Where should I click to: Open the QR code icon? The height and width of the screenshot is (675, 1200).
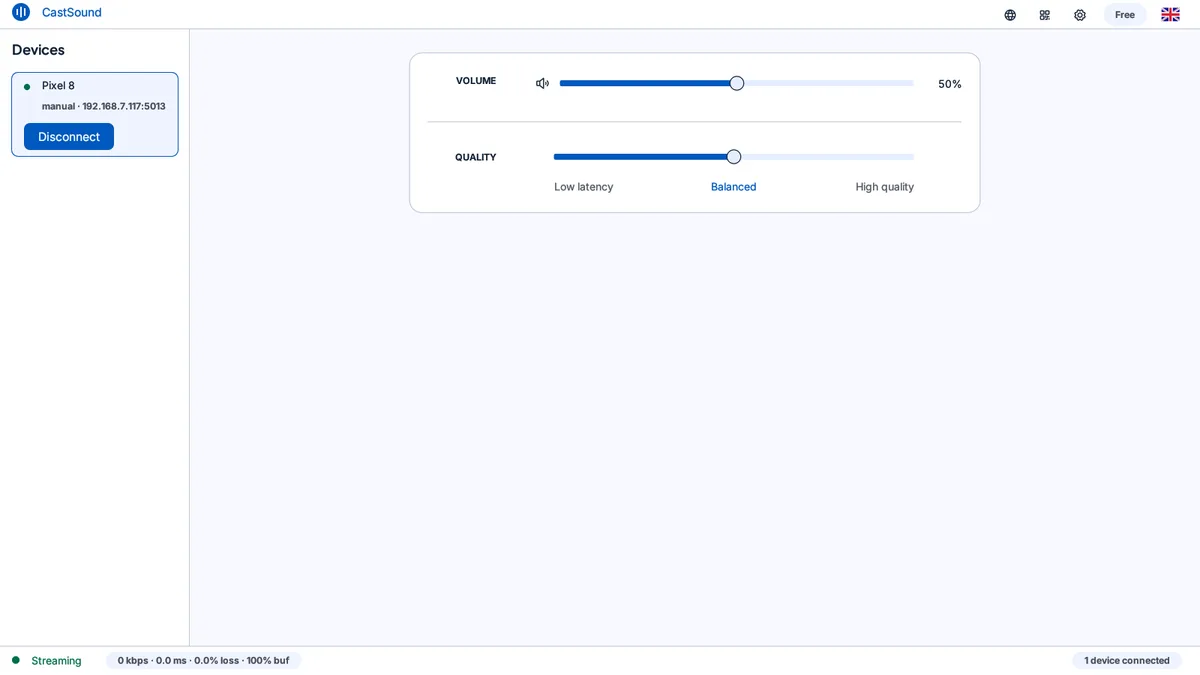click(1045, 15)
